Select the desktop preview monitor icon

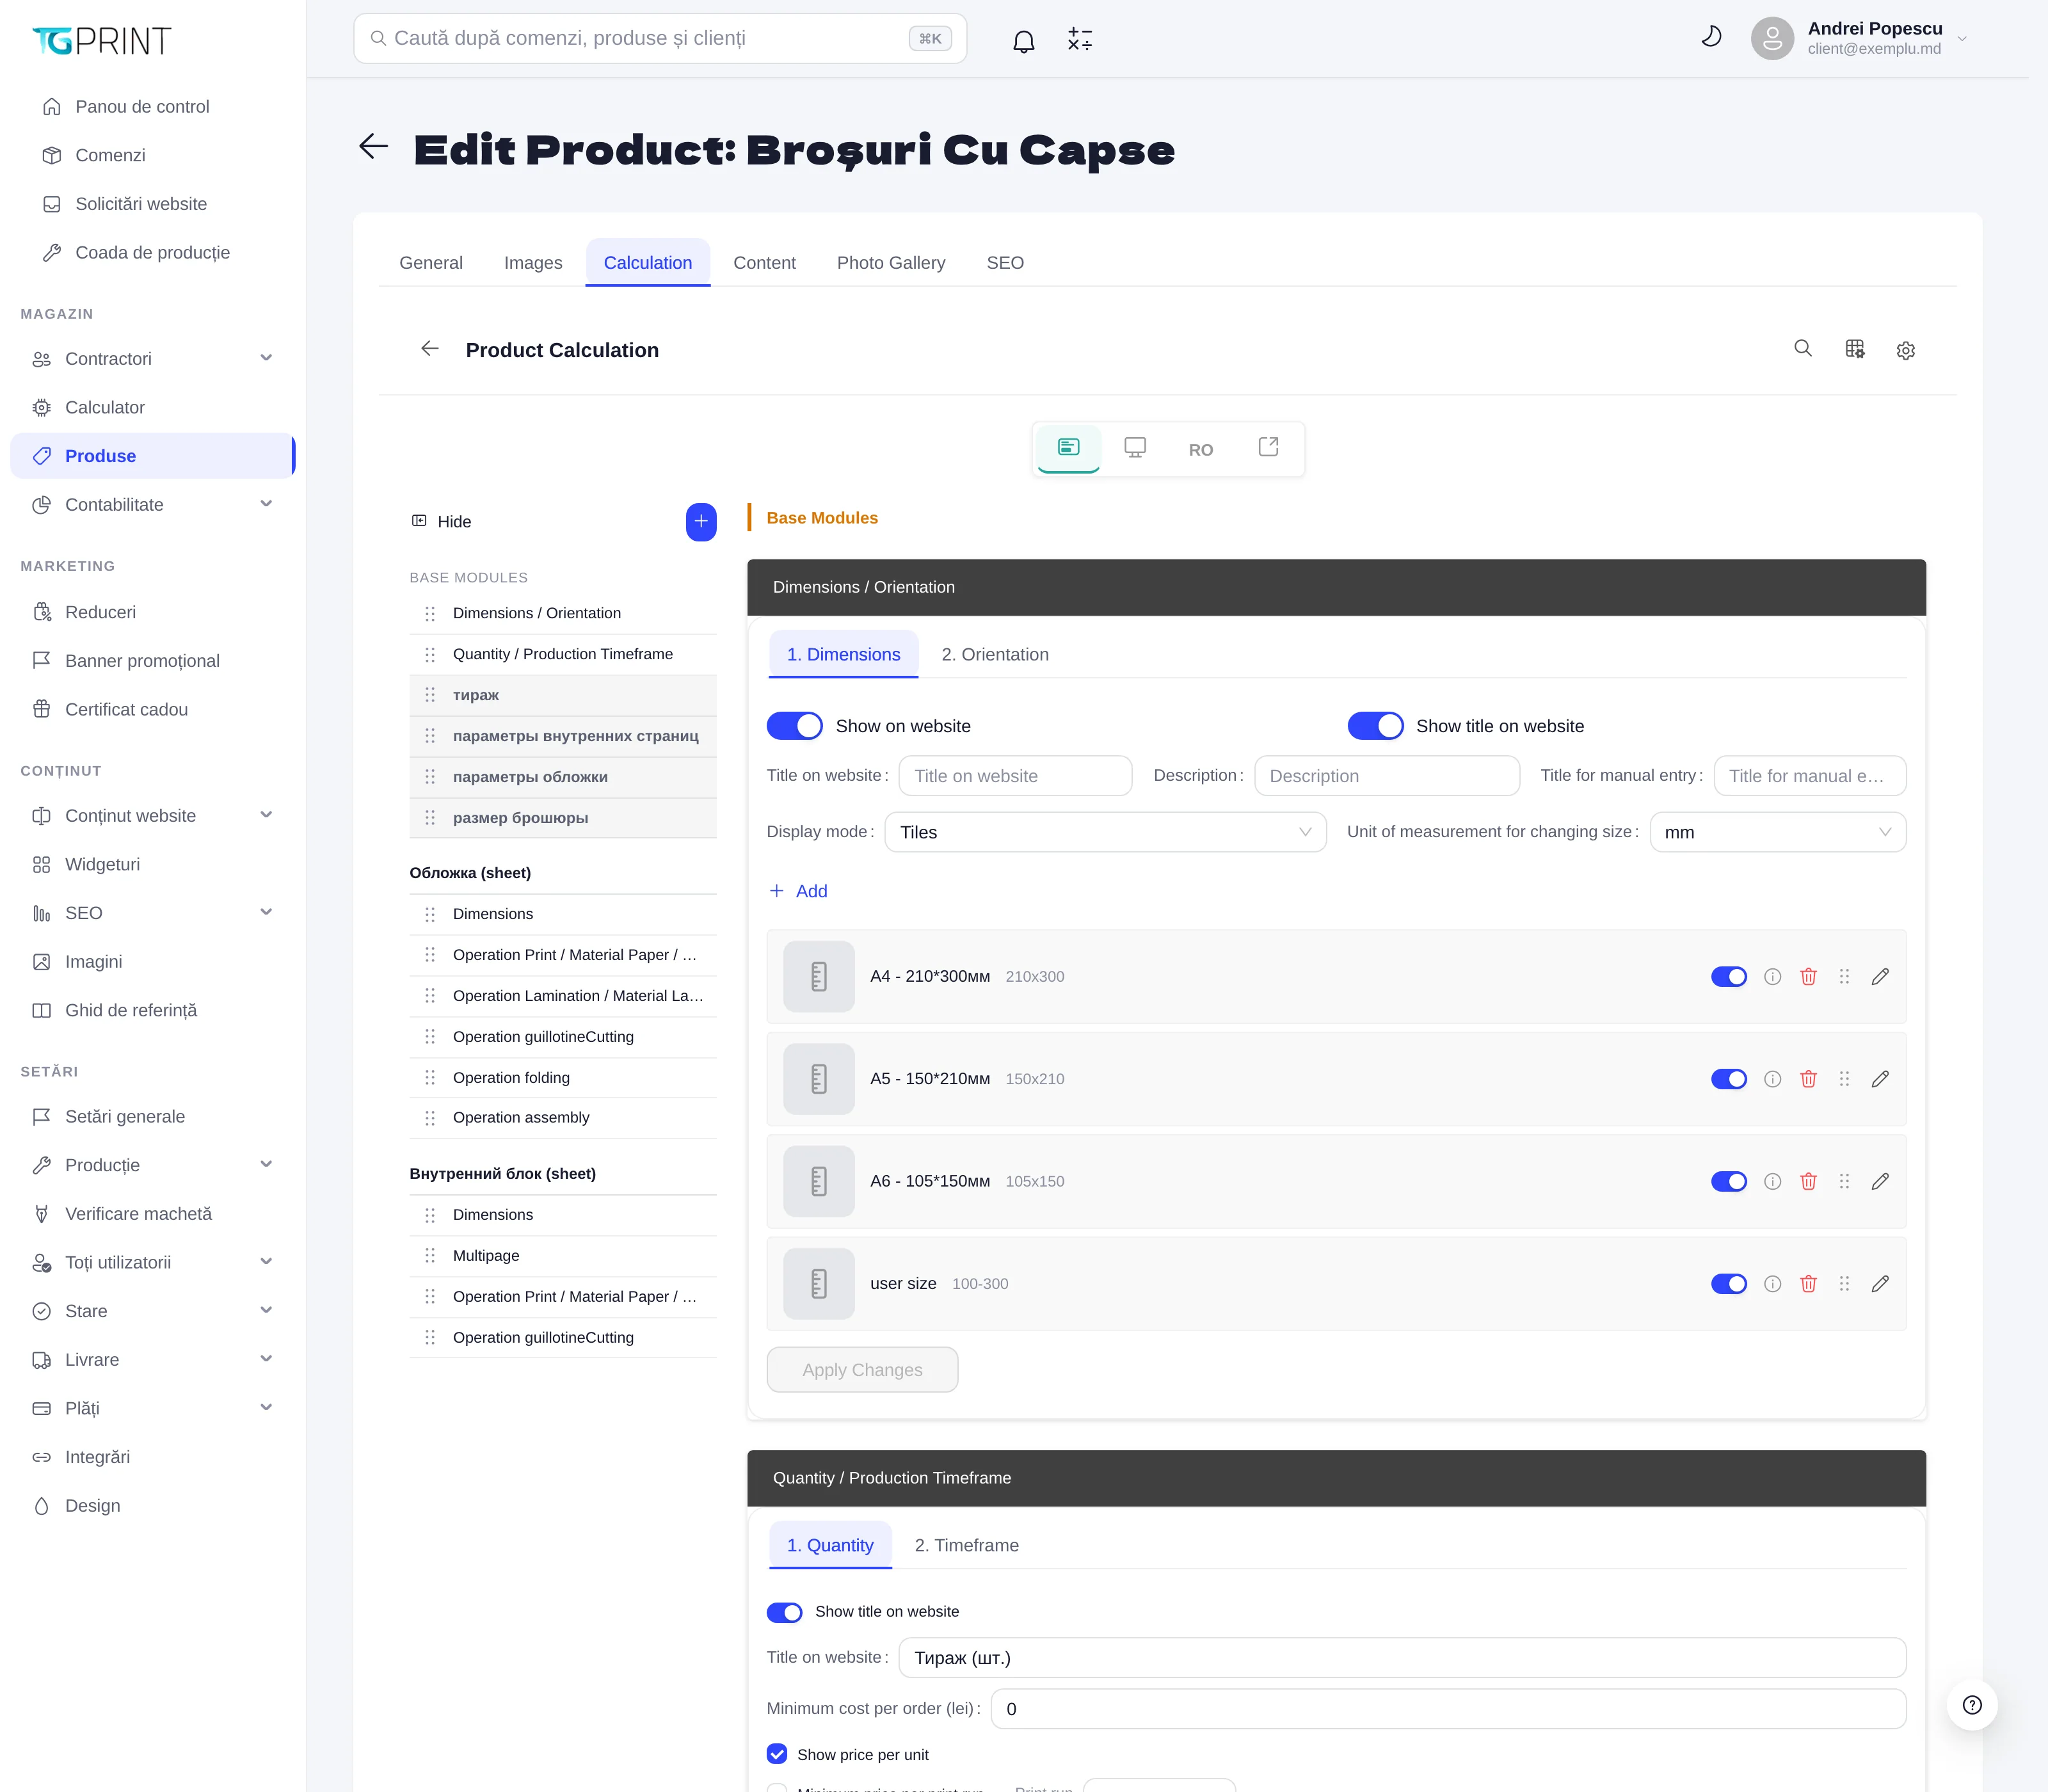coord(1135,447)
